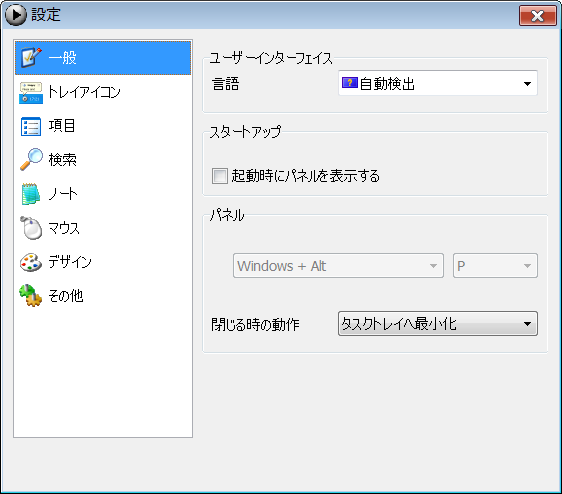
Task: Select マウス in the category list
Action: coord(103,228)
